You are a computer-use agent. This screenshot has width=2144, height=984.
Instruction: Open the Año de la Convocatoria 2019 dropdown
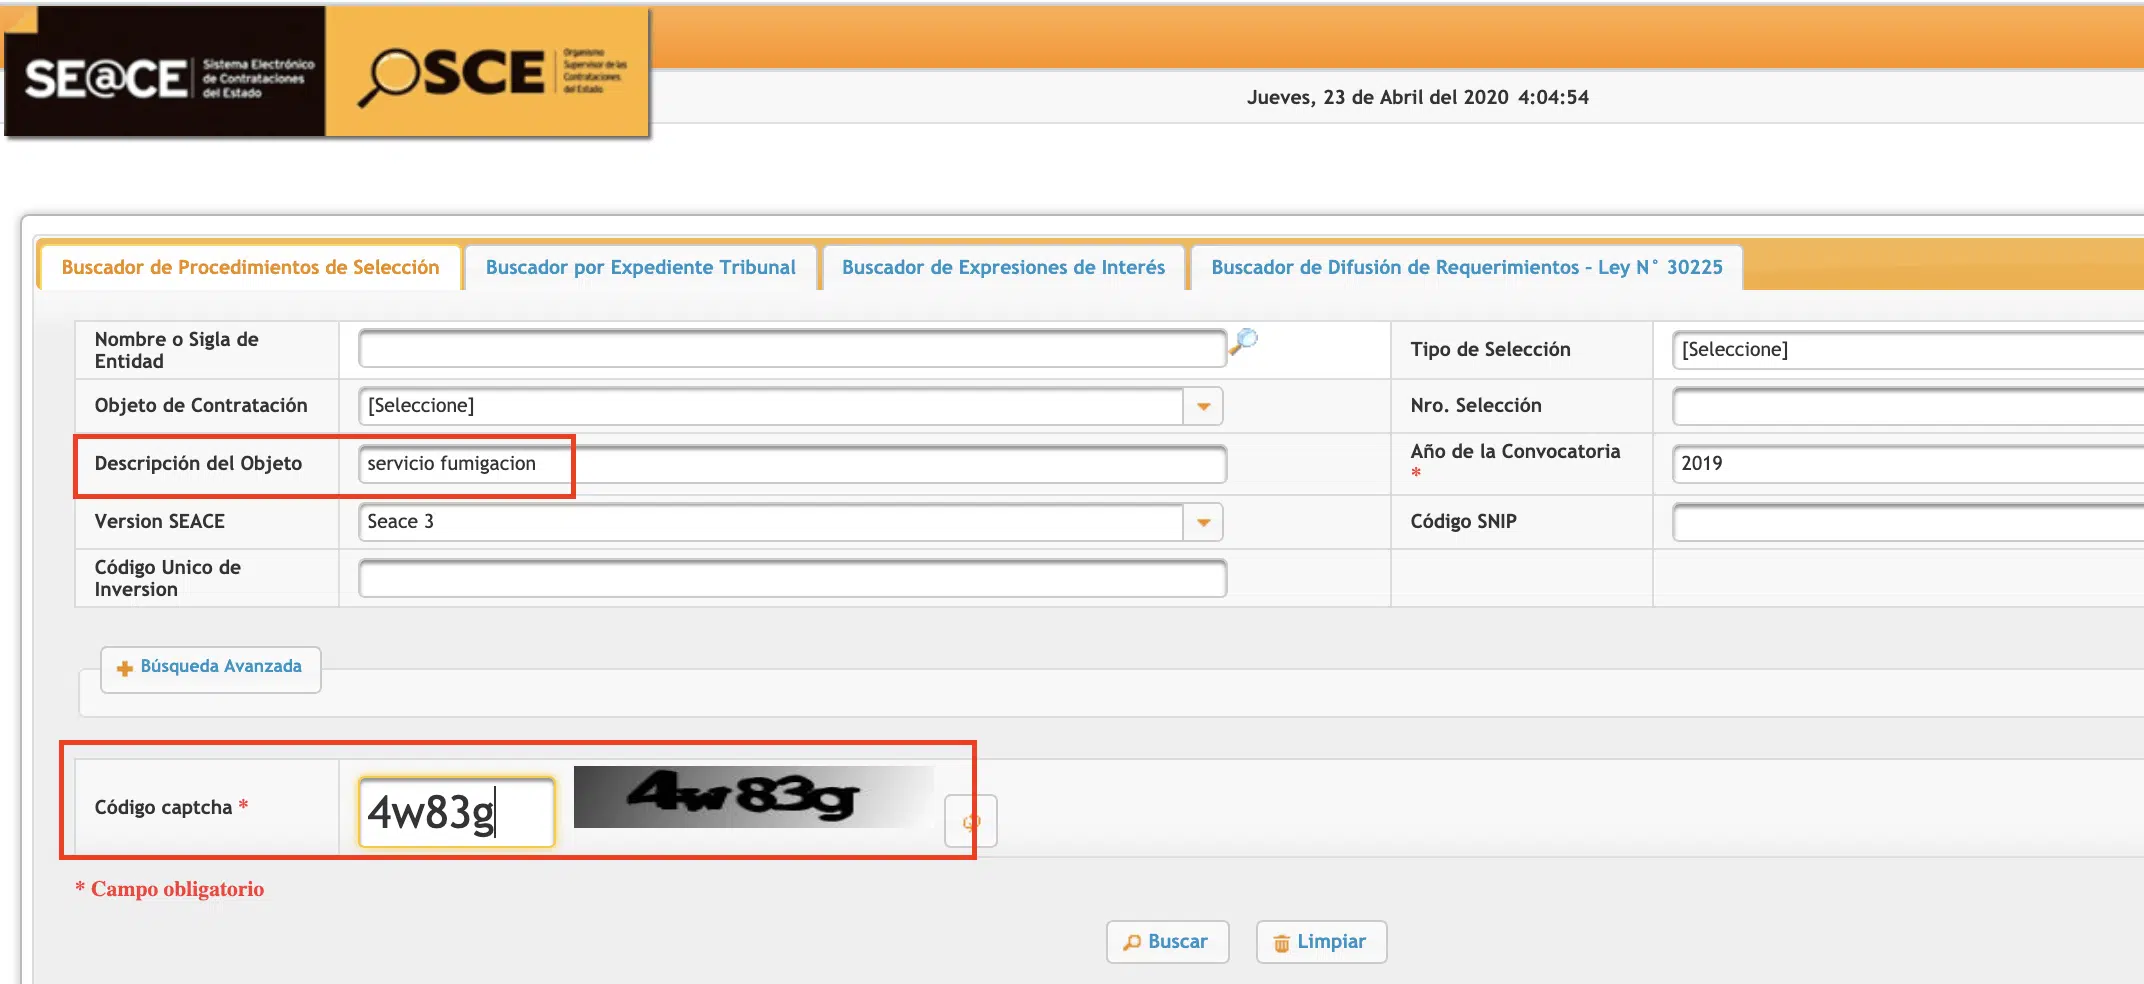point(1907,464)
